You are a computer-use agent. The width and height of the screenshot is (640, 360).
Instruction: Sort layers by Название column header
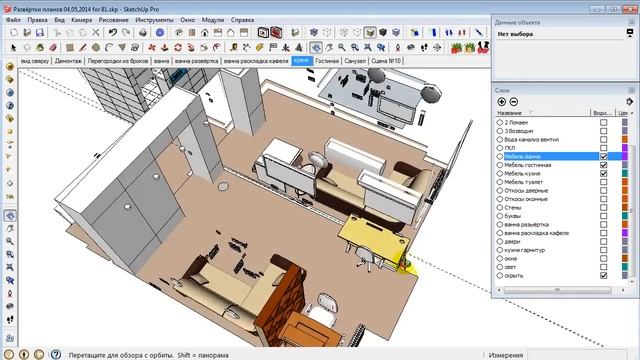tap(542, 113)
